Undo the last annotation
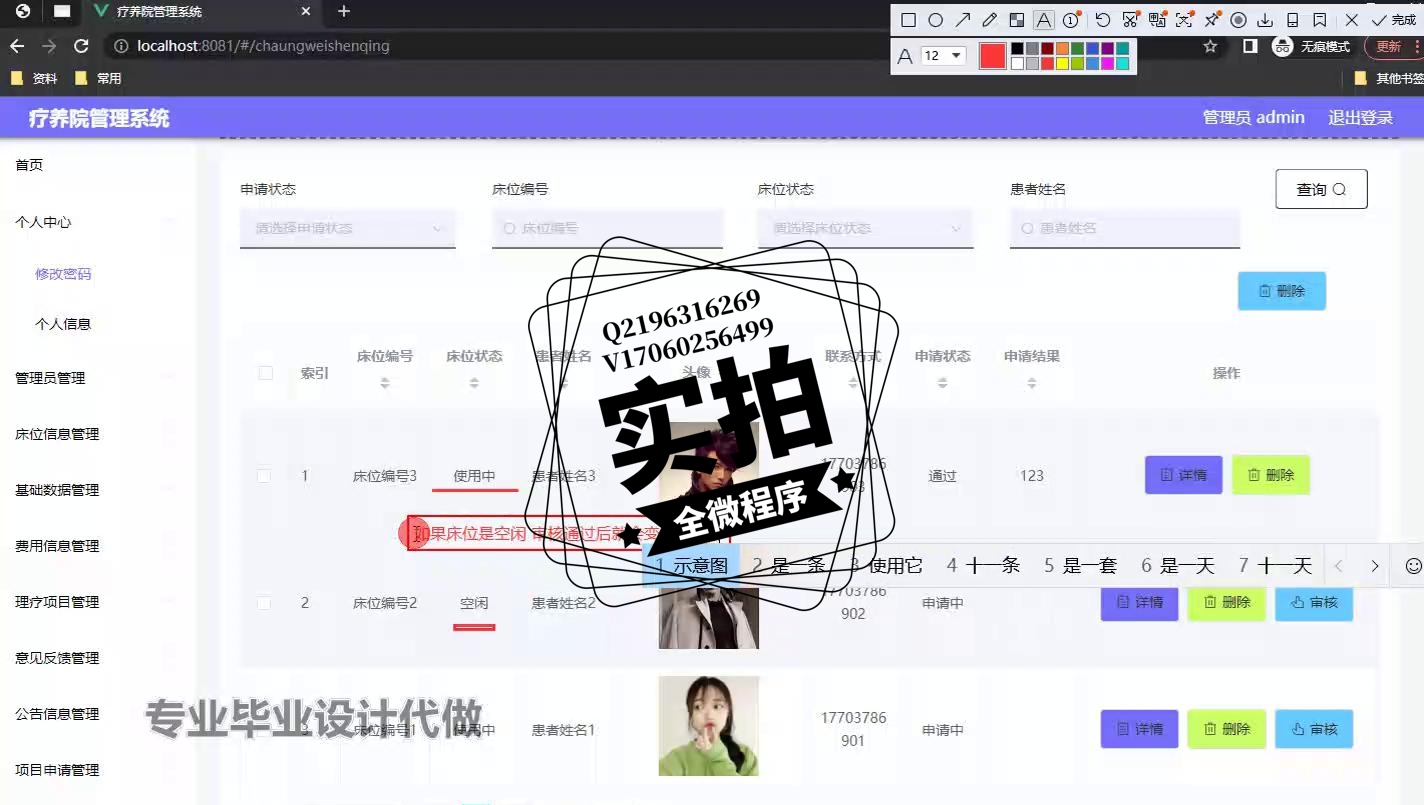This screenshot has height=805, width=1424. pos(1103,20)
